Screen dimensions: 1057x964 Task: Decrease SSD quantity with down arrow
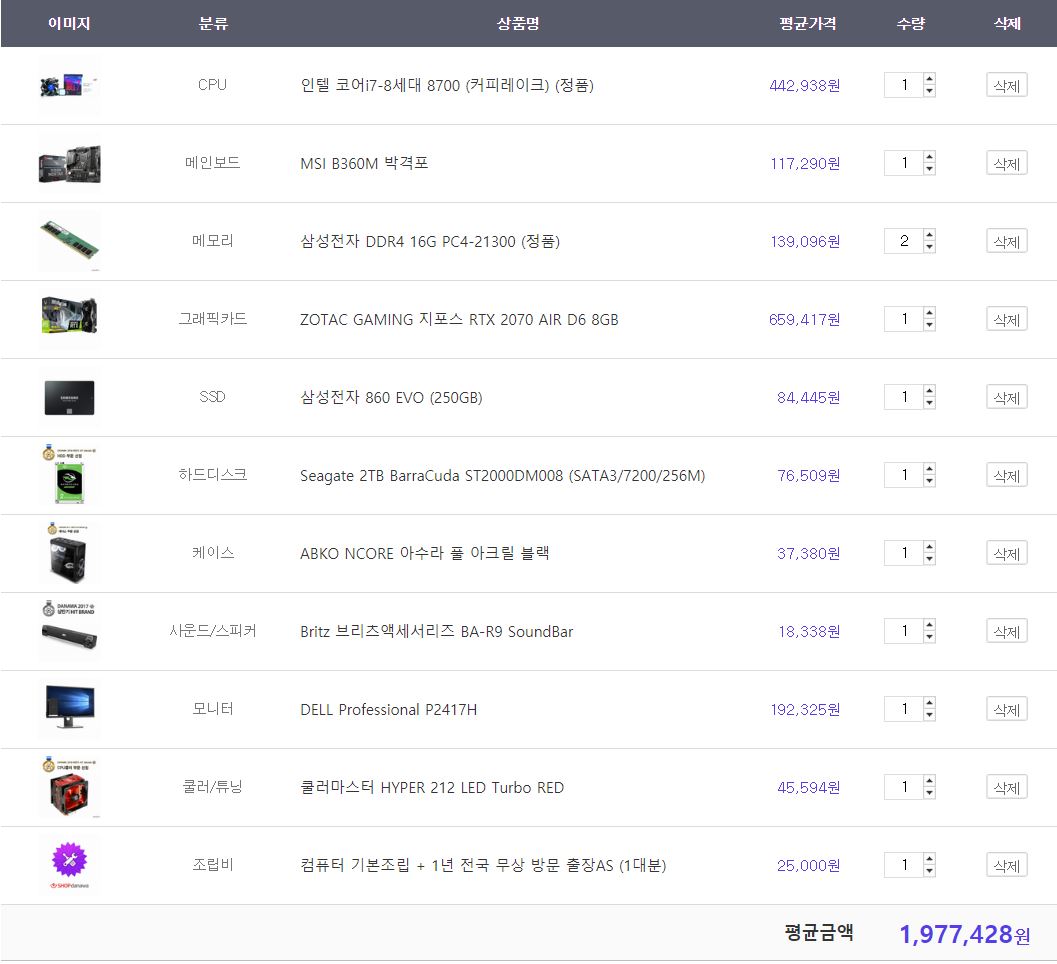click(930, 403)
